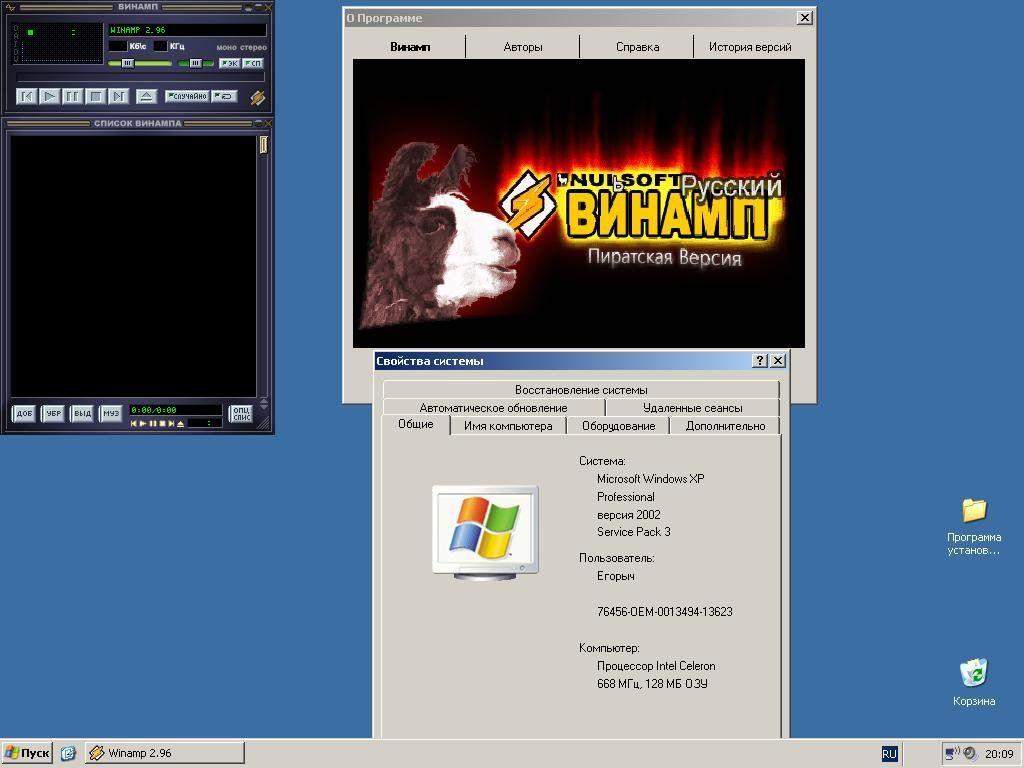
Task: Click the Windows XP monitor logo image
Action: click(x=485, y=534)
